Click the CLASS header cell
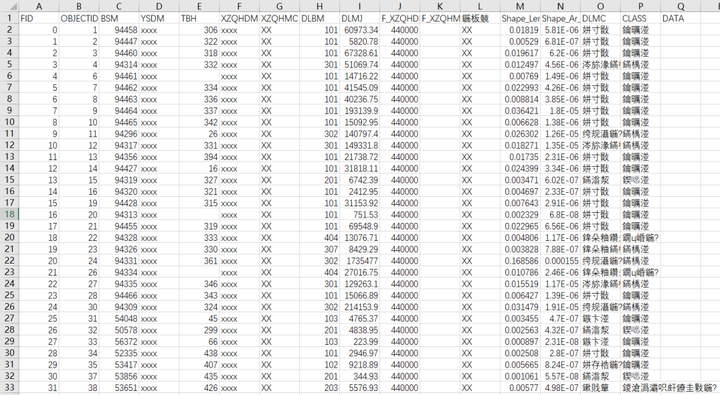This screenshot has width=720, height=395. pos(641,18)
